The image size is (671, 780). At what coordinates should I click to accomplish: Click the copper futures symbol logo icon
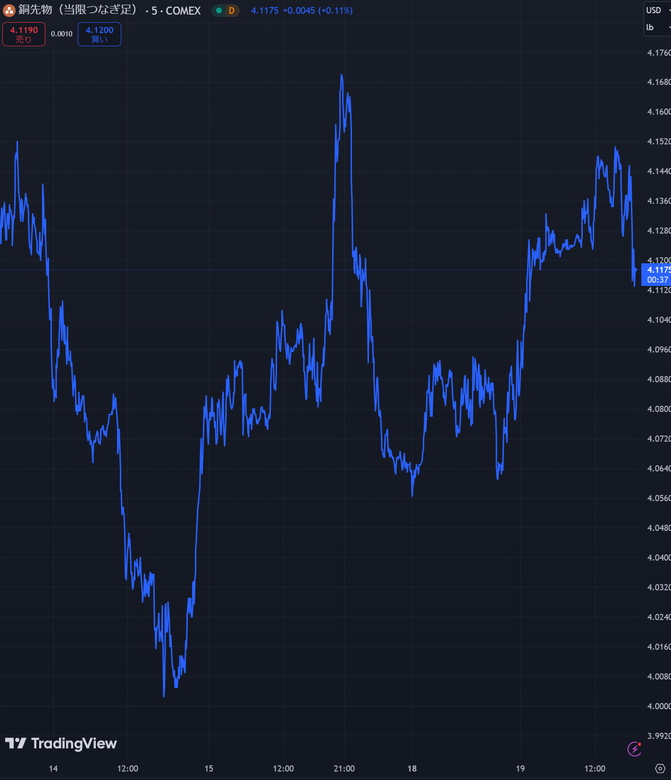pos(9,10)
